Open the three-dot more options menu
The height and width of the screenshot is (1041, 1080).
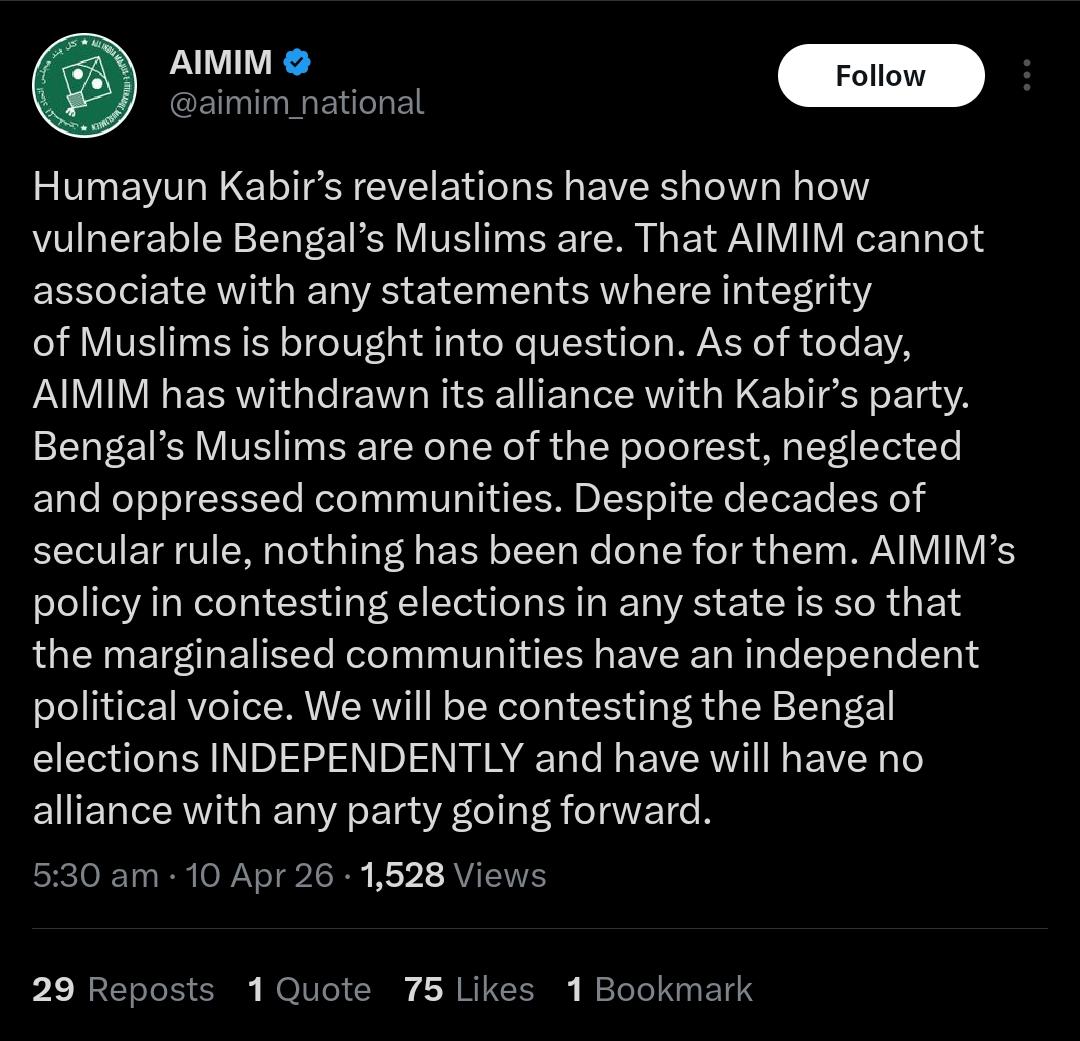1027,76
